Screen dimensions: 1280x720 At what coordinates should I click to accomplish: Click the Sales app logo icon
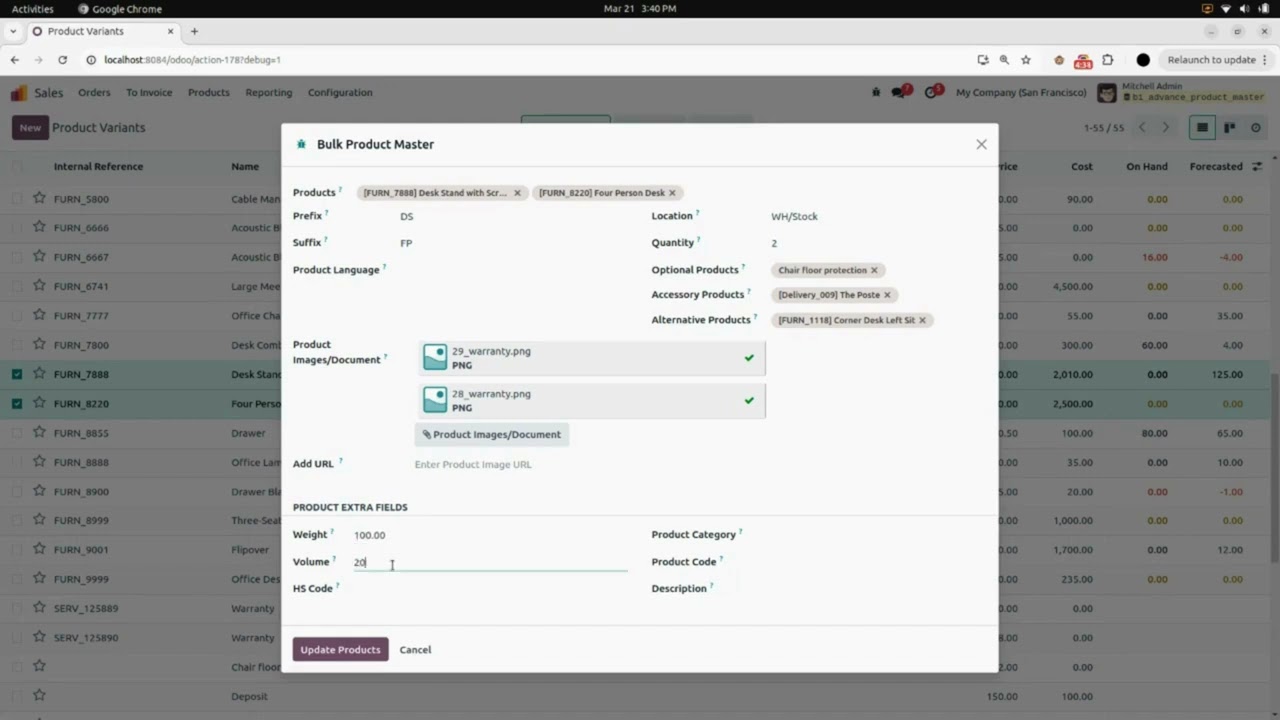(19, 92)
